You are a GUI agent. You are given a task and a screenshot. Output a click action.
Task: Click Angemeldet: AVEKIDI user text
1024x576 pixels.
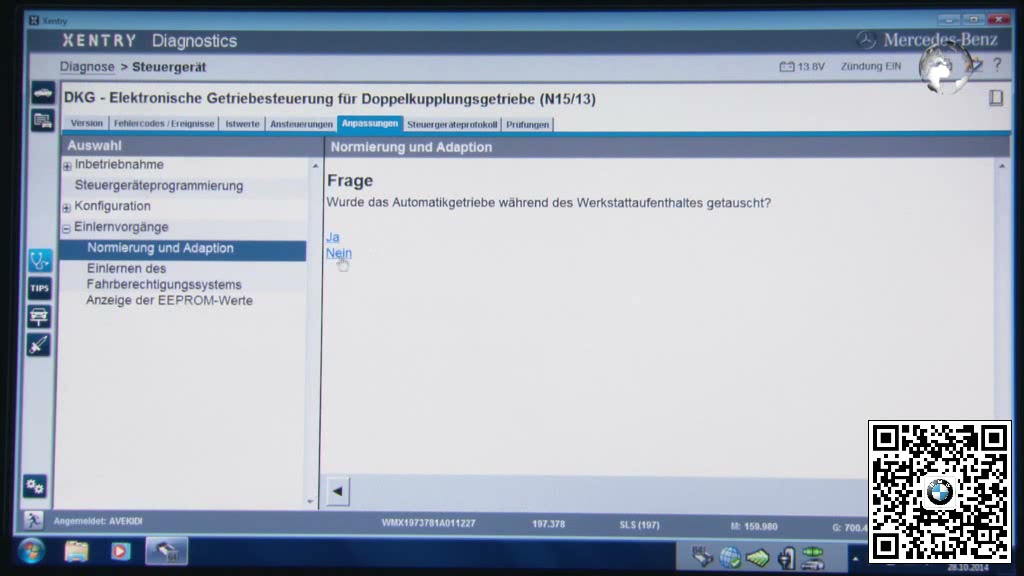98,521
